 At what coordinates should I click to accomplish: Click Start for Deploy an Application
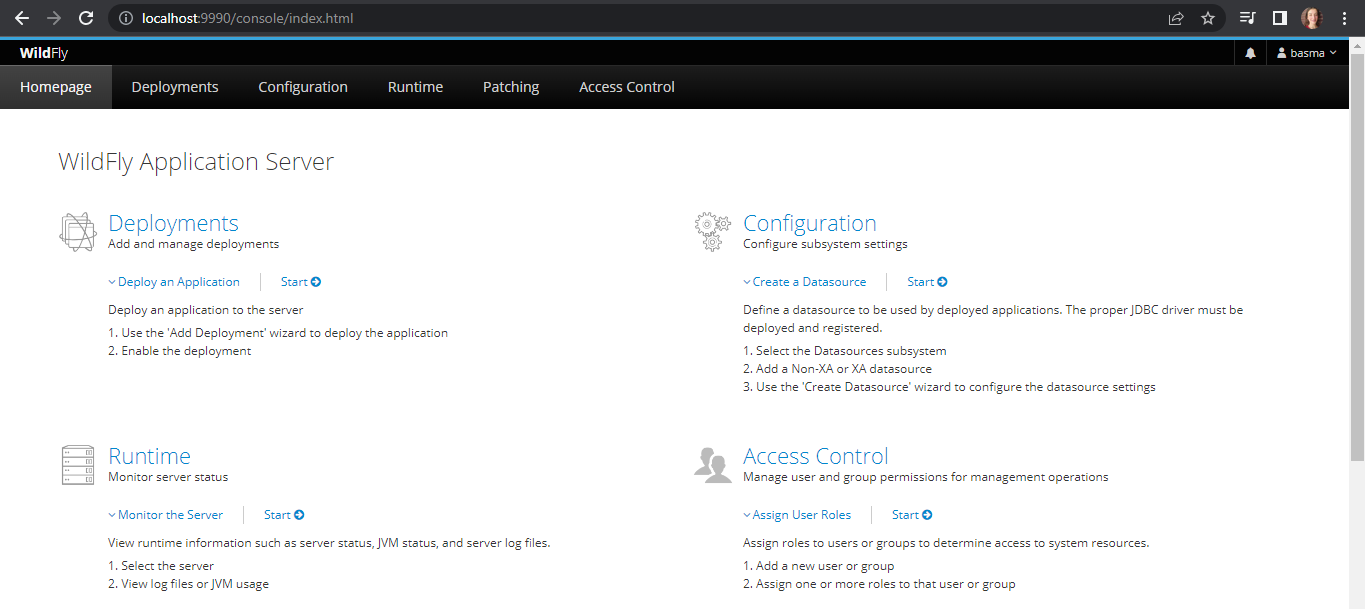tap(301, 282)
